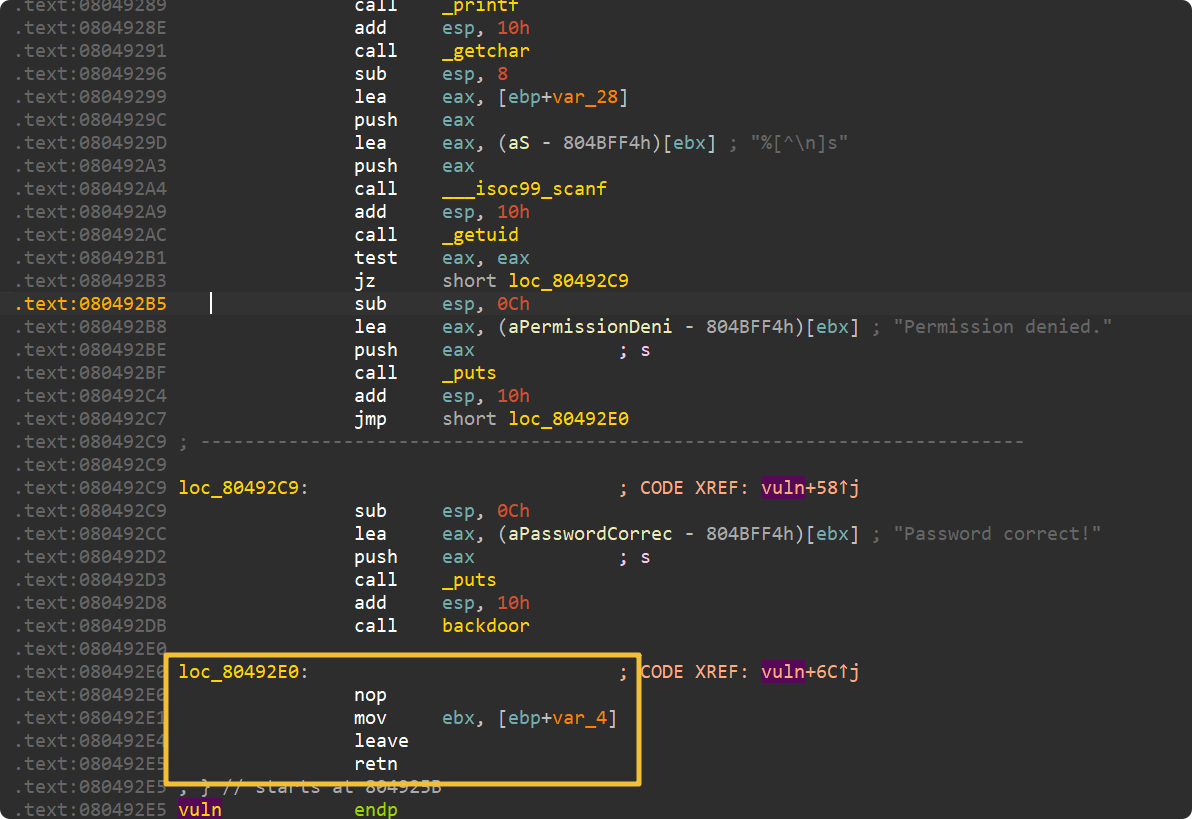Click the jmp mnemonic
The image size is (1192, 819).
click(370, 419)
